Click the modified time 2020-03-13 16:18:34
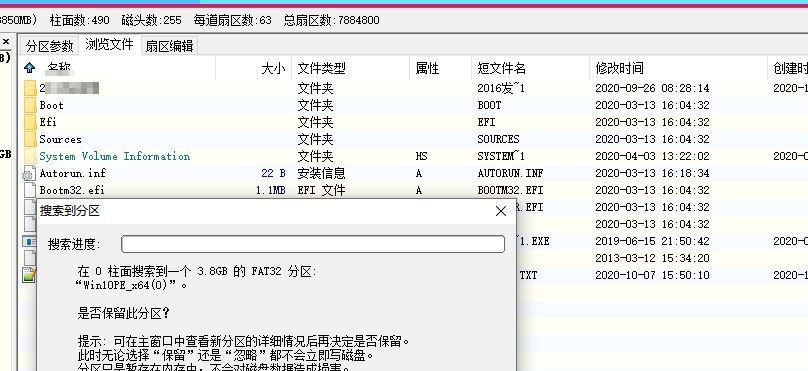808x371 pixels. point(652,173)
